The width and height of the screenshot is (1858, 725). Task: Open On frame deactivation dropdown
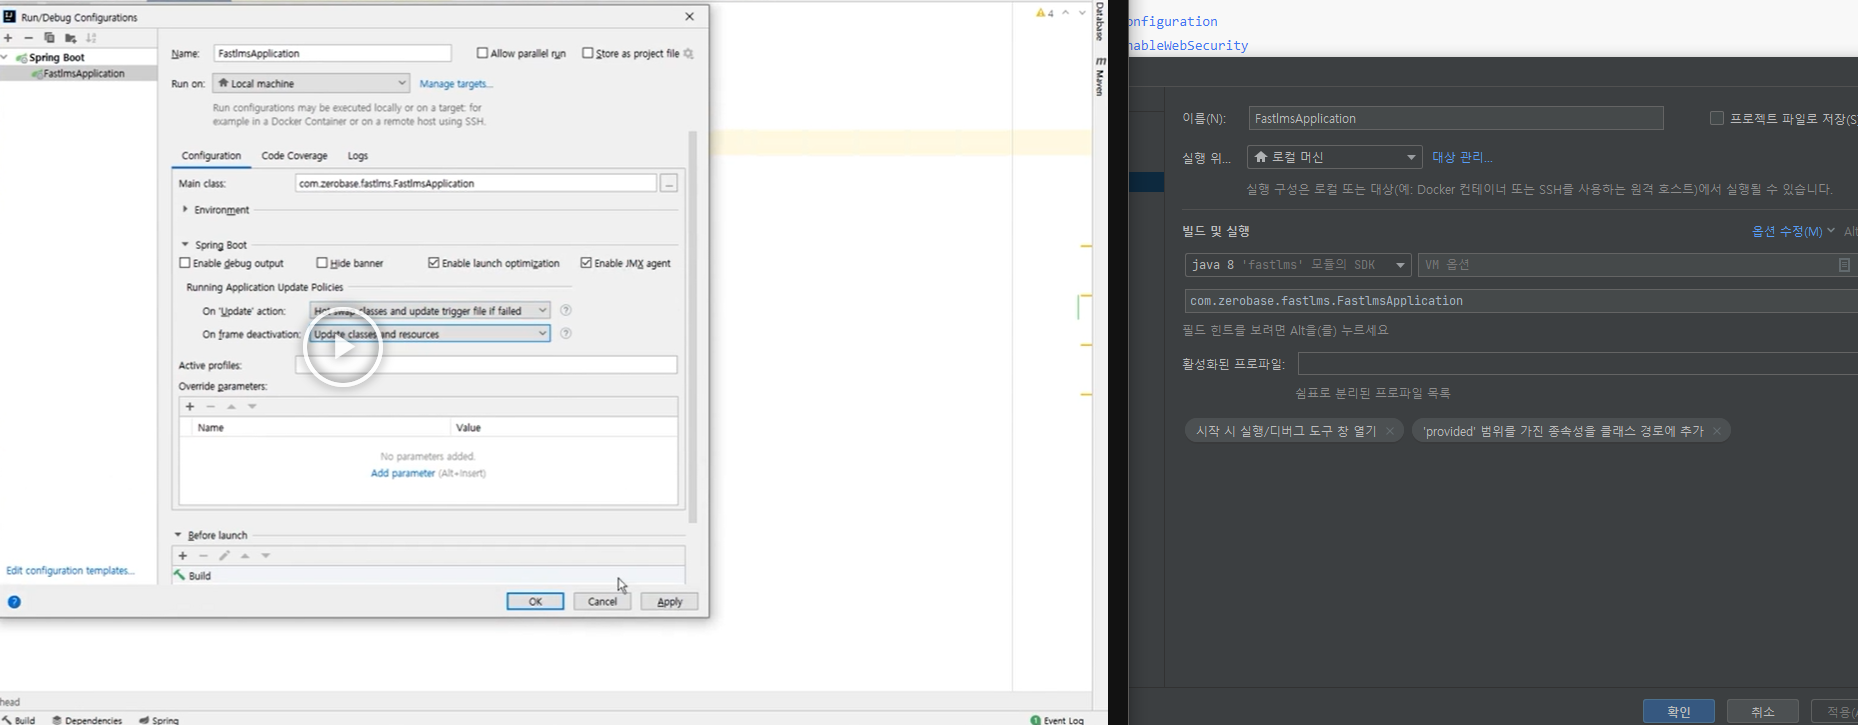430,334
